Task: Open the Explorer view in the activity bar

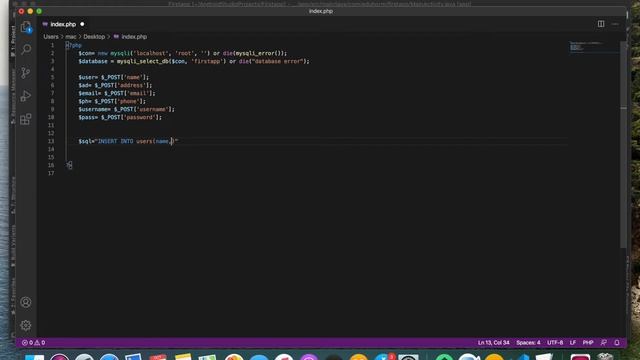Action: (x=26, y=27)
